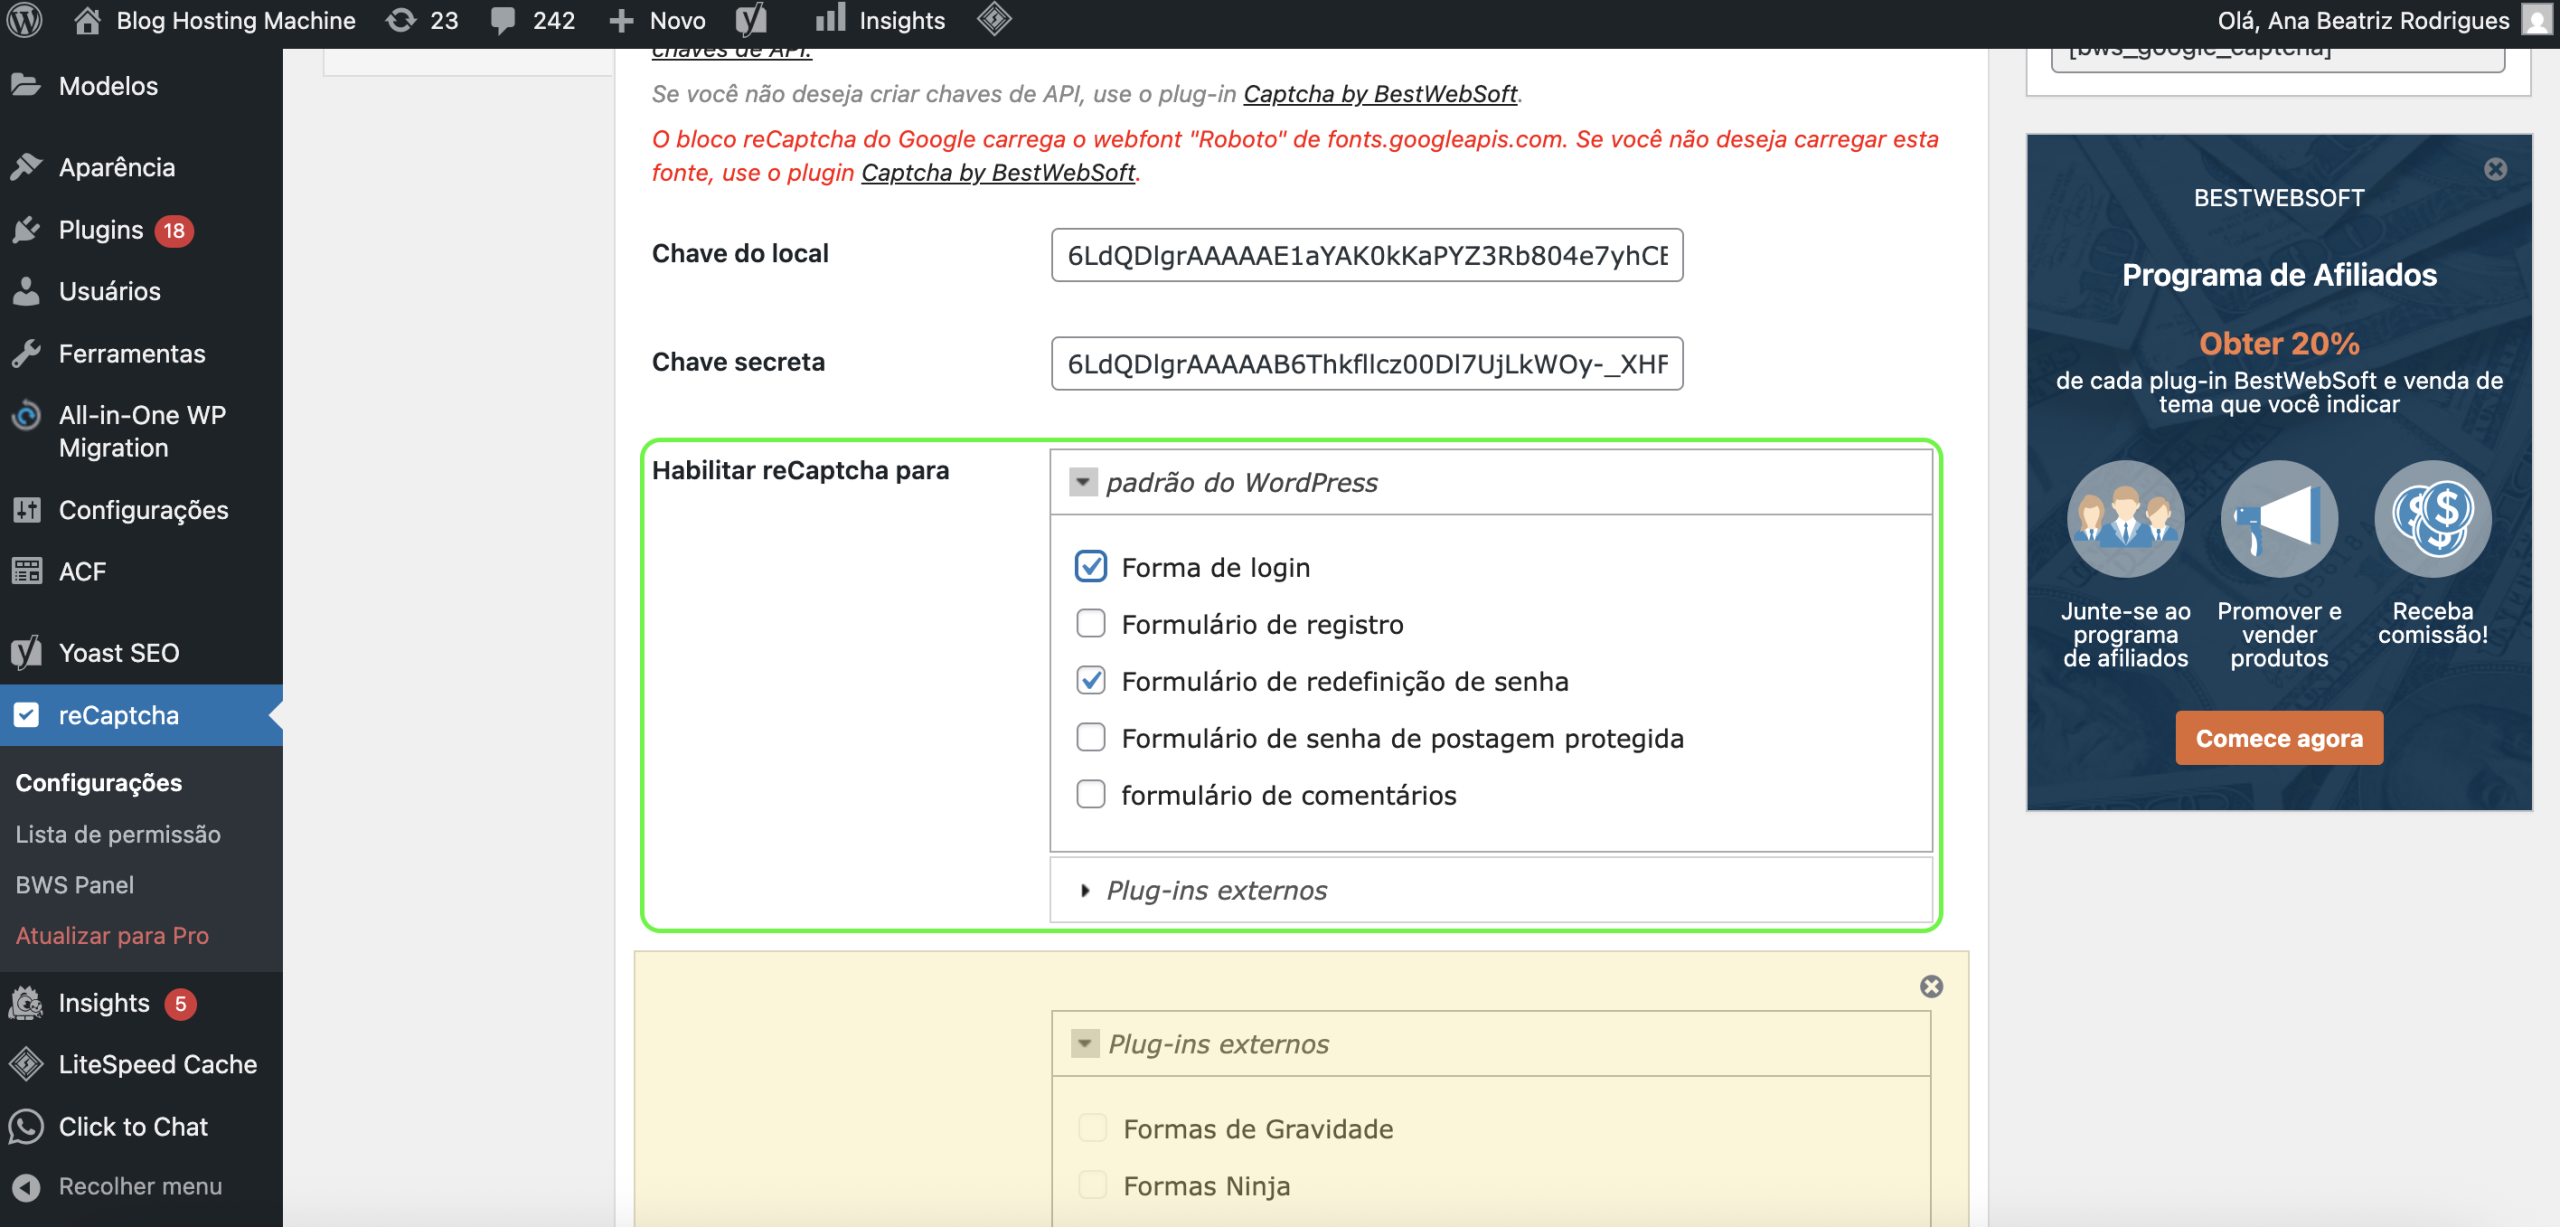
Task: Open Insights menu with 5 badge
Action: point(141,1003)
